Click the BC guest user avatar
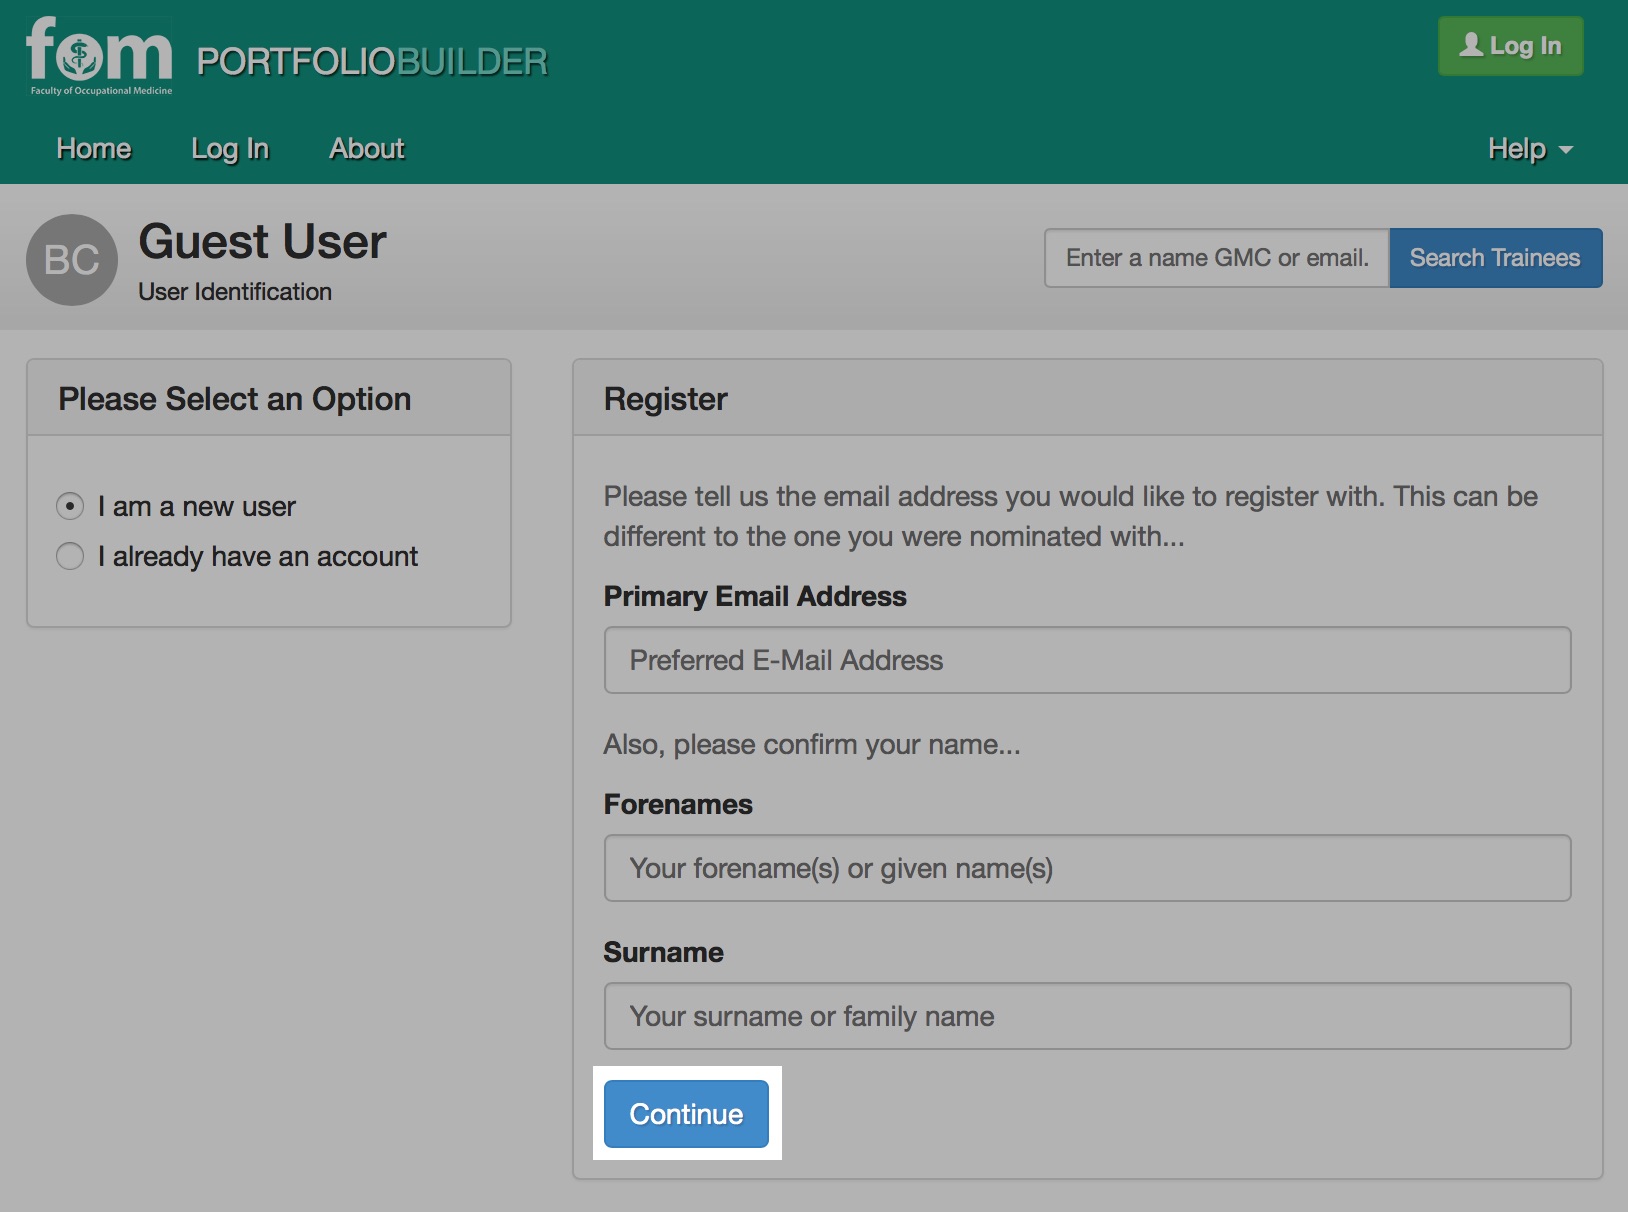Screen dimensions: 1628x1212 click(72, 260)
